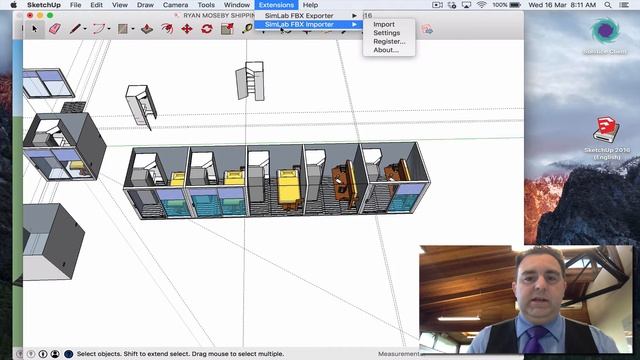Pick the pink Eraser tool
This screenshot has width=640, height=360.
coord(55,29)
